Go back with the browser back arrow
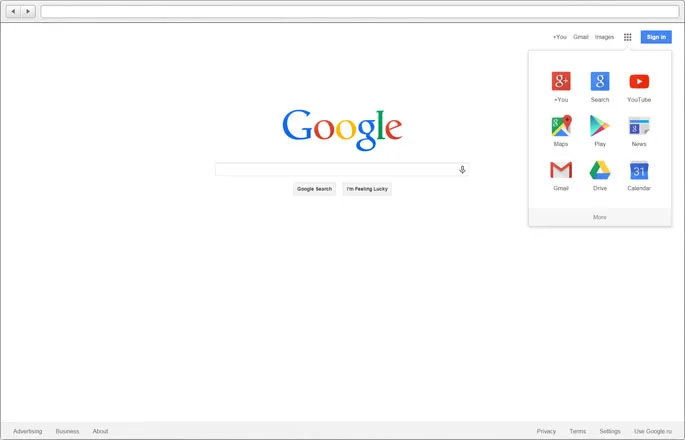Viewport: 685px width, 440px height. [14, 11]
